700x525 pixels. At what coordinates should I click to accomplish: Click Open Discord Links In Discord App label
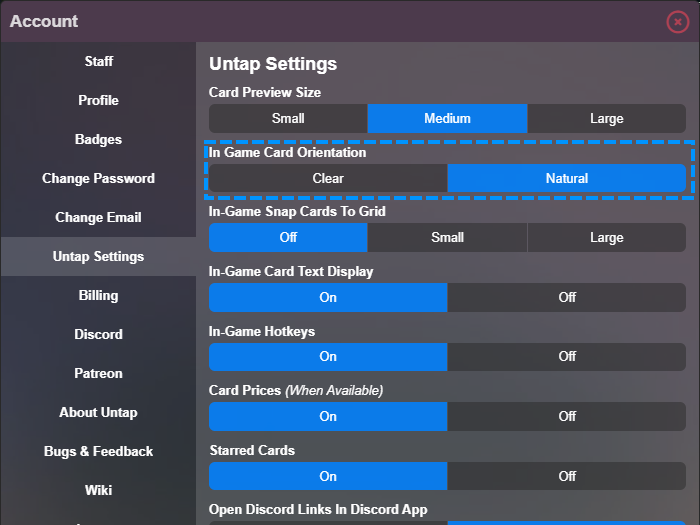(x=318, y=510)
